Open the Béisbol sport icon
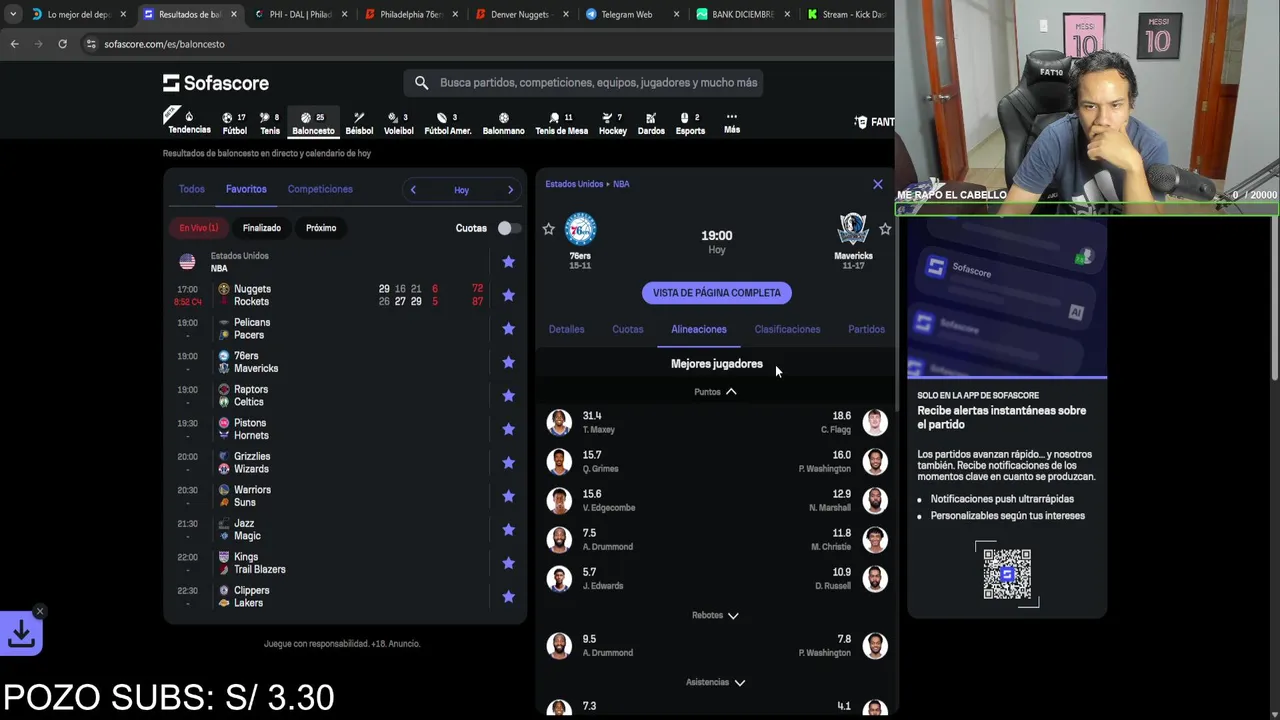The width and height of the screenshot is (1280, 720). [359, 123]
